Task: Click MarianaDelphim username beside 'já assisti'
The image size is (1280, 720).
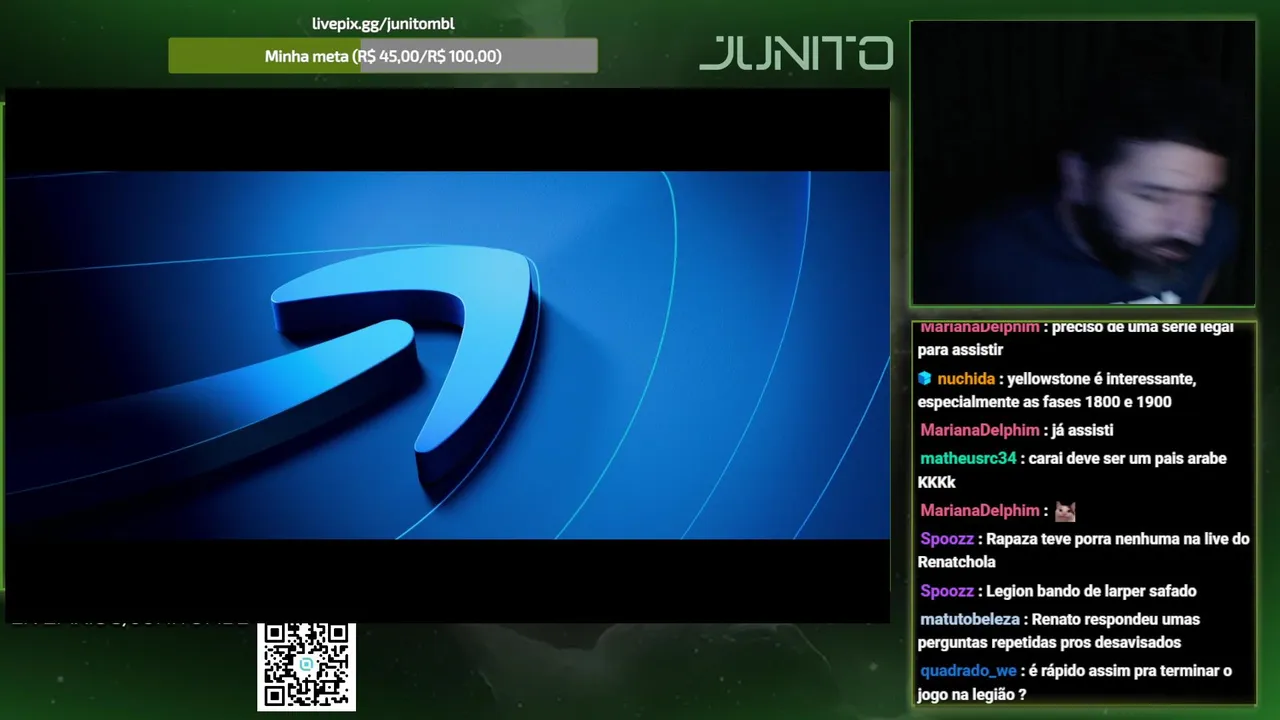Action: [980, 430]
